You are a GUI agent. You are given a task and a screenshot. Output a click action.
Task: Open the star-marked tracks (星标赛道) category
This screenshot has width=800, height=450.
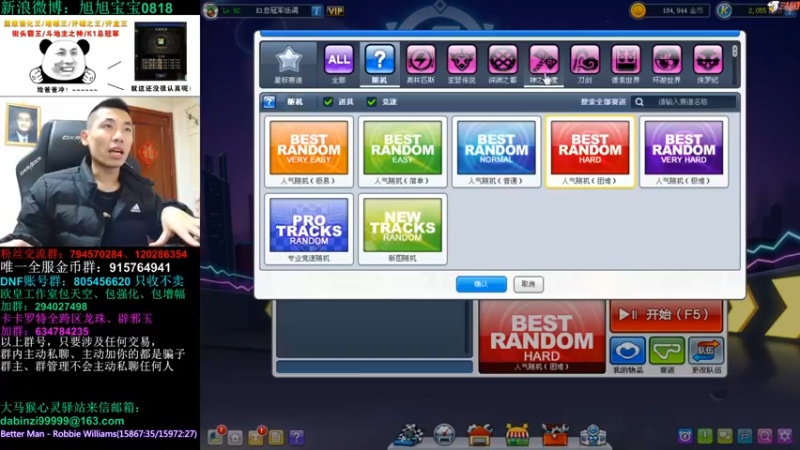[x=288, y=64]
